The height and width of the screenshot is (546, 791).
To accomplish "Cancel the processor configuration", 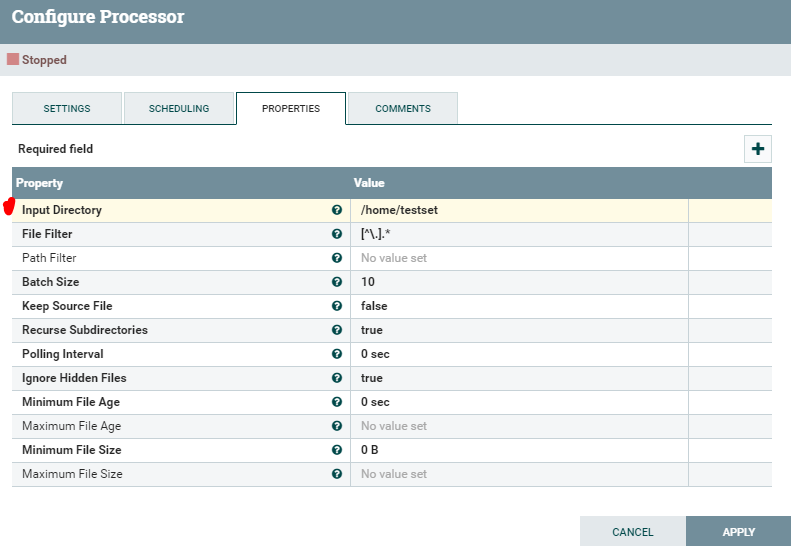I will click(633, 531).
